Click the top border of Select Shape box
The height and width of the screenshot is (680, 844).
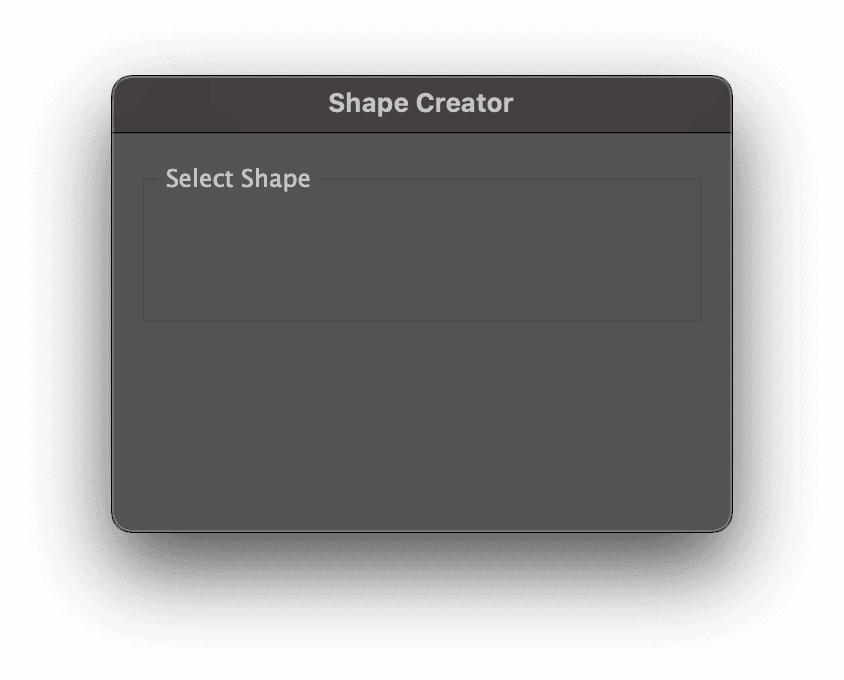pos(511,179)
